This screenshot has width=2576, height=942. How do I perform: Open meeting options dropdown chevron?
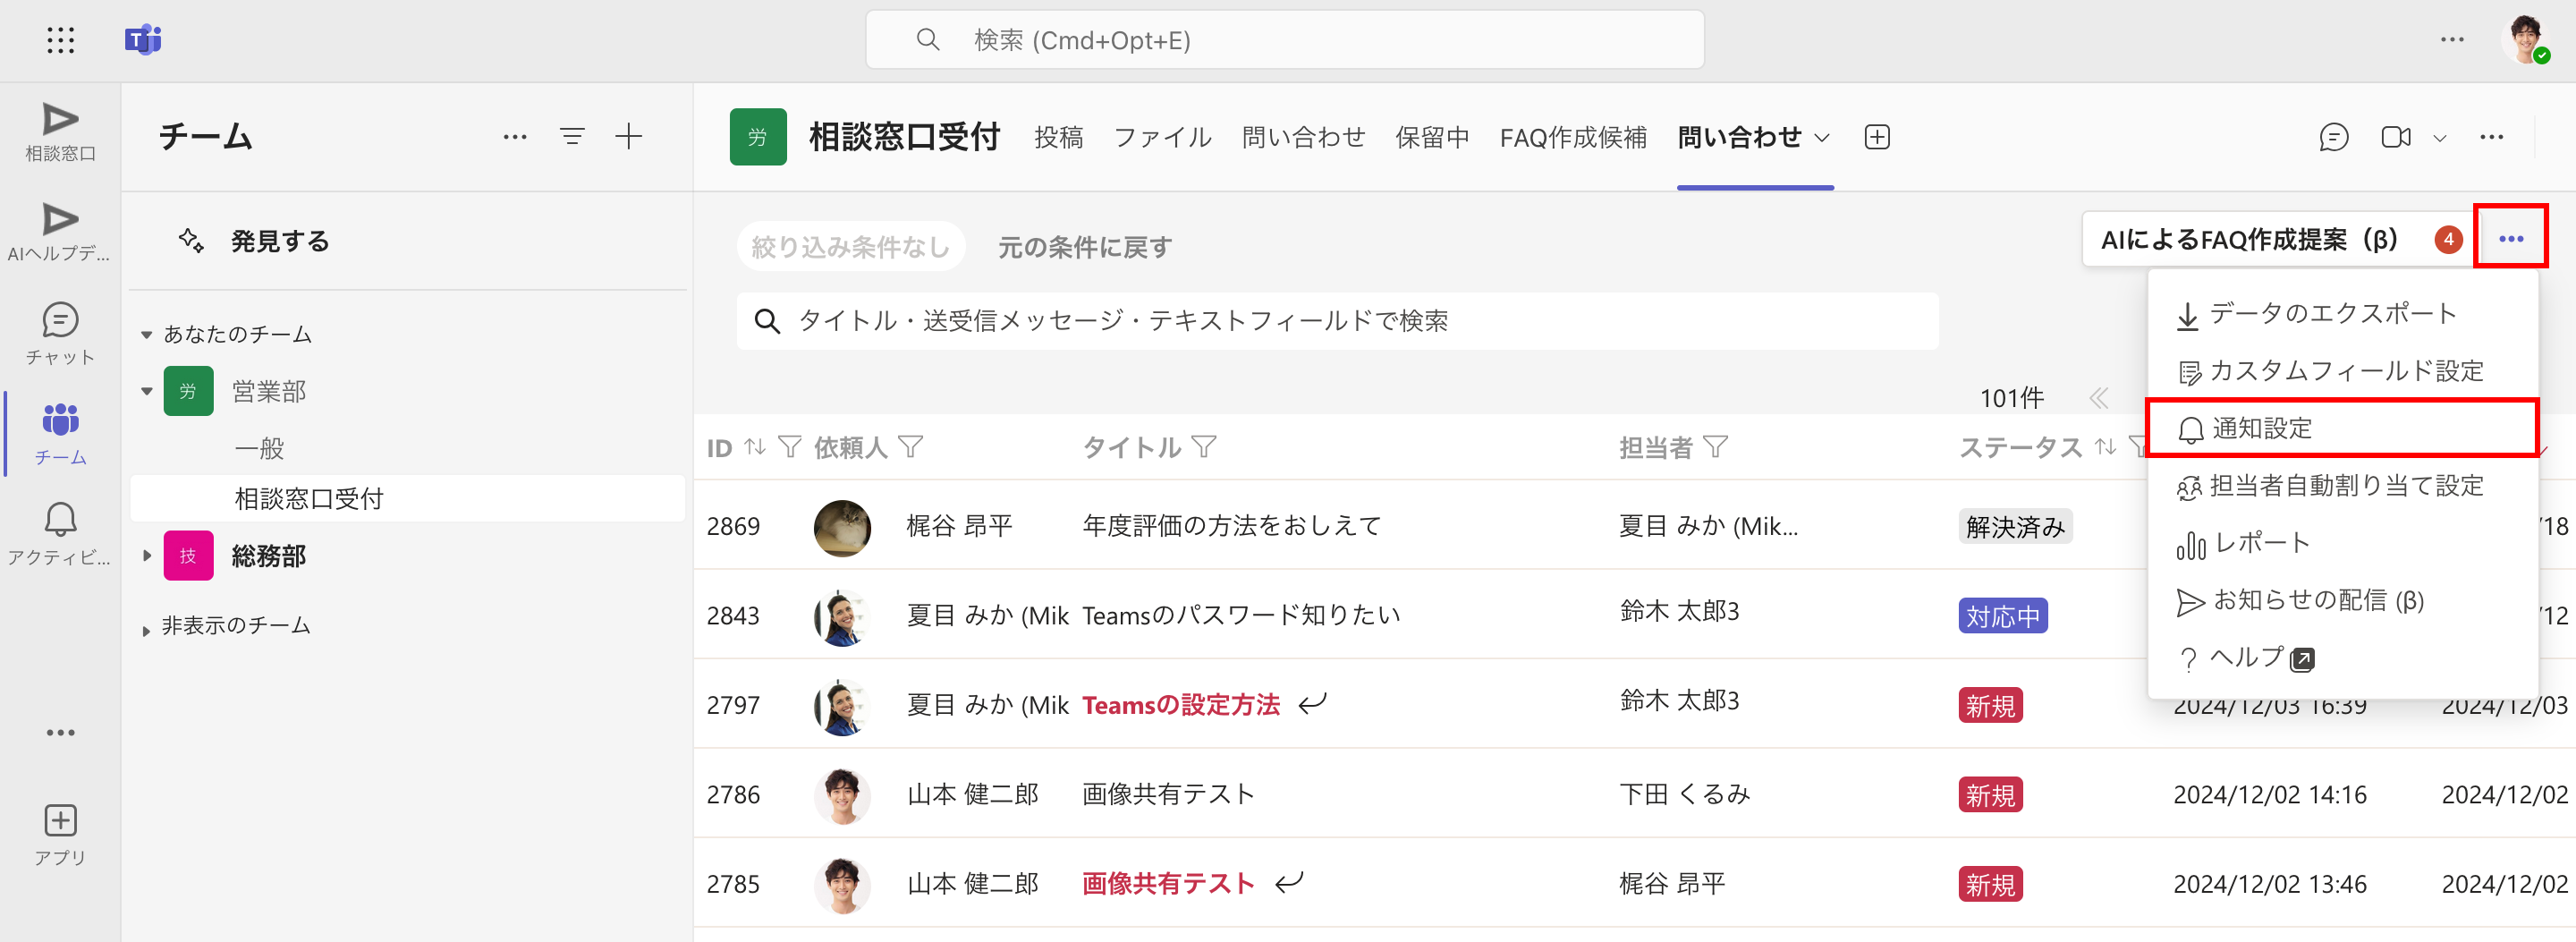click(x=2439, y=138)
